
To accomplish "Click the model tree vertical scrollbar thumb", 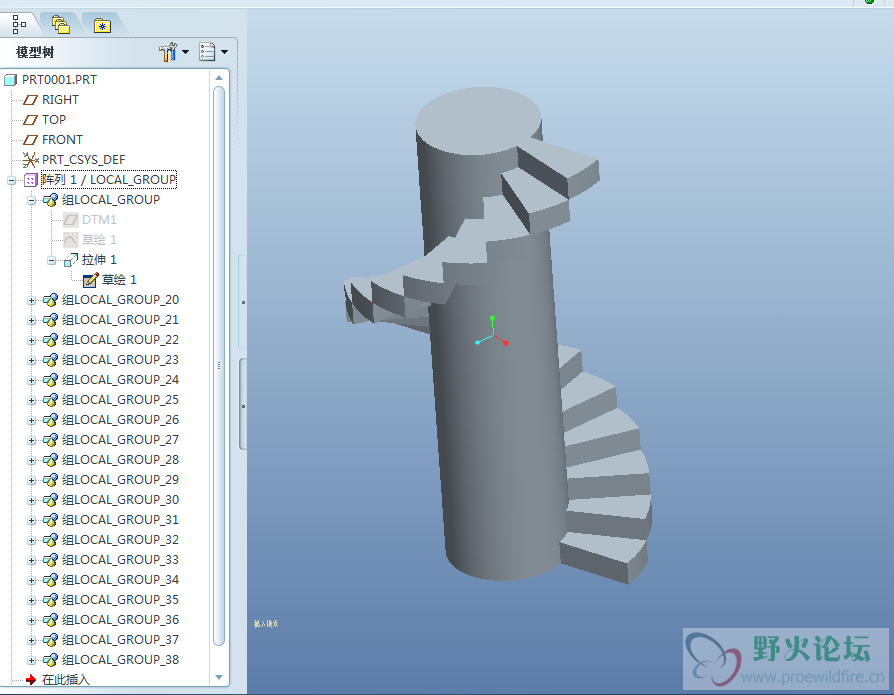I will [x=219, y=365].
